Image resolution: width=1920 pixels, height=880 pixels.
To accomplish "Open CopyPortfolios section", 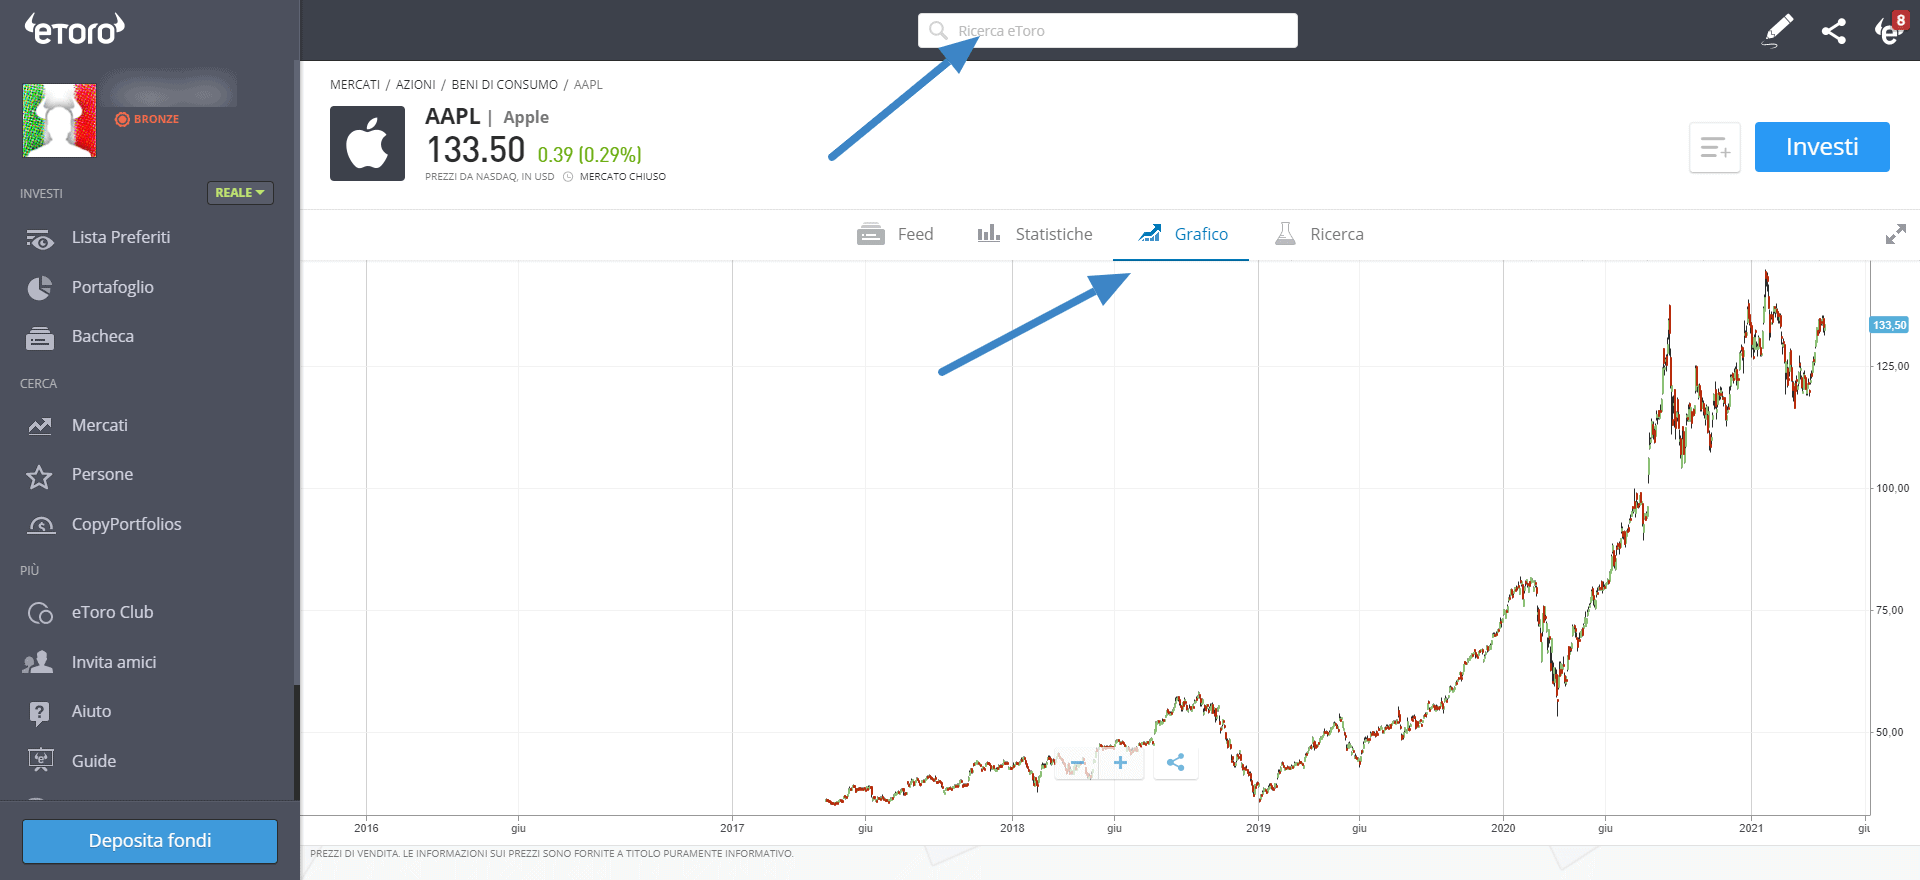I will 127,524.
